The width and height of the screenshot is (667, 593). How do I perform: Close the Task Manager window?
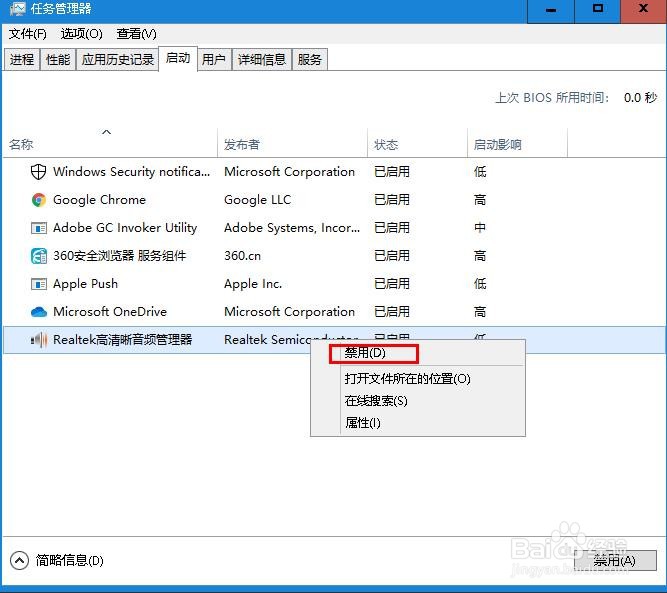(x=644, y=11)
